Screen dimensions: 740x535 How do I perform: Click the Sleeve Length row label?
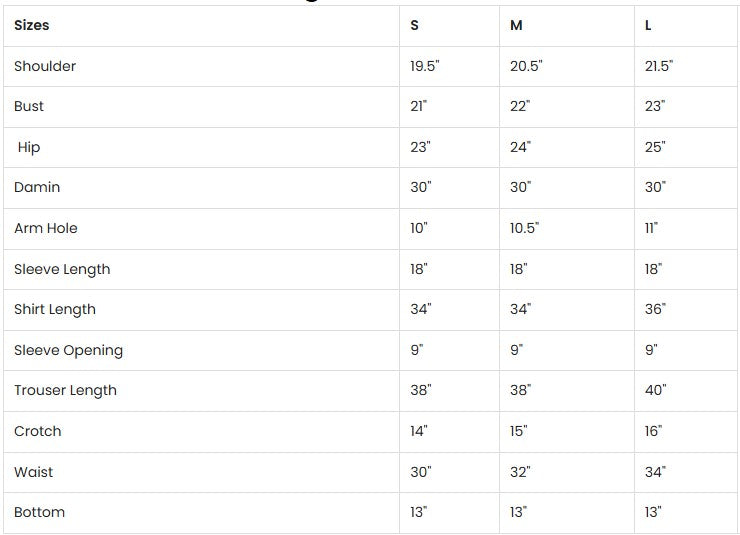click(x=62, y=269)
